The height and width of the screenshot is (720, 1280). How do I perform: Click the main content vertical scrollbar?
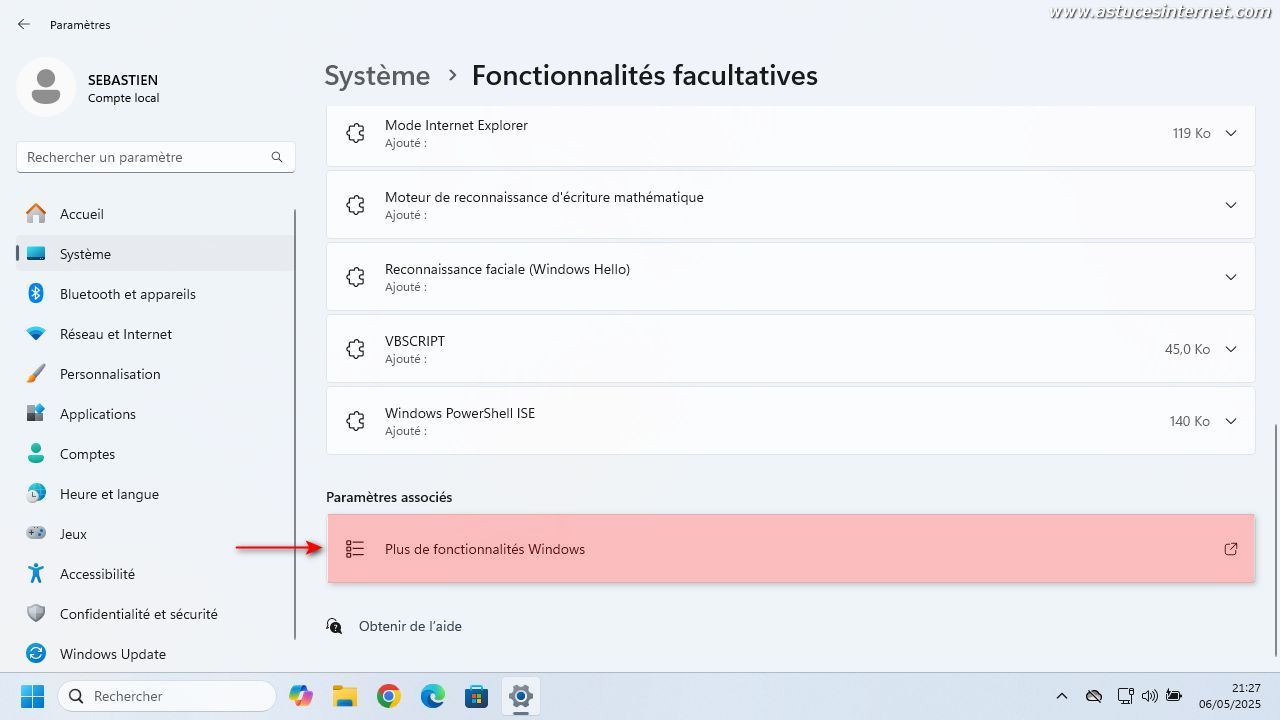[1275, 540]
